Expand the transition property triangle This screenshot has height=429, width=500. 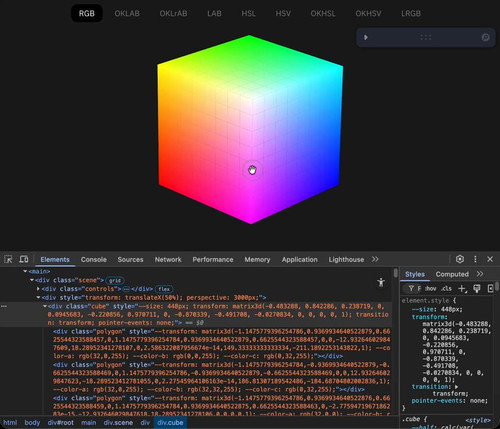457,387
